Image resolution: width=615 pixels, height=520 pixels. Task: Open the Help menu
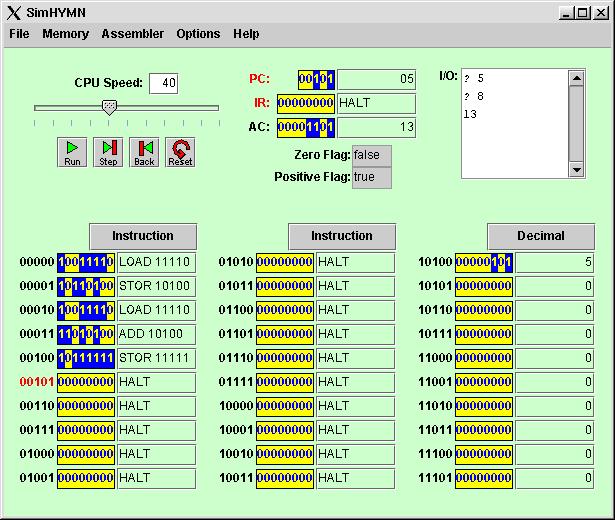coord(246,34)
